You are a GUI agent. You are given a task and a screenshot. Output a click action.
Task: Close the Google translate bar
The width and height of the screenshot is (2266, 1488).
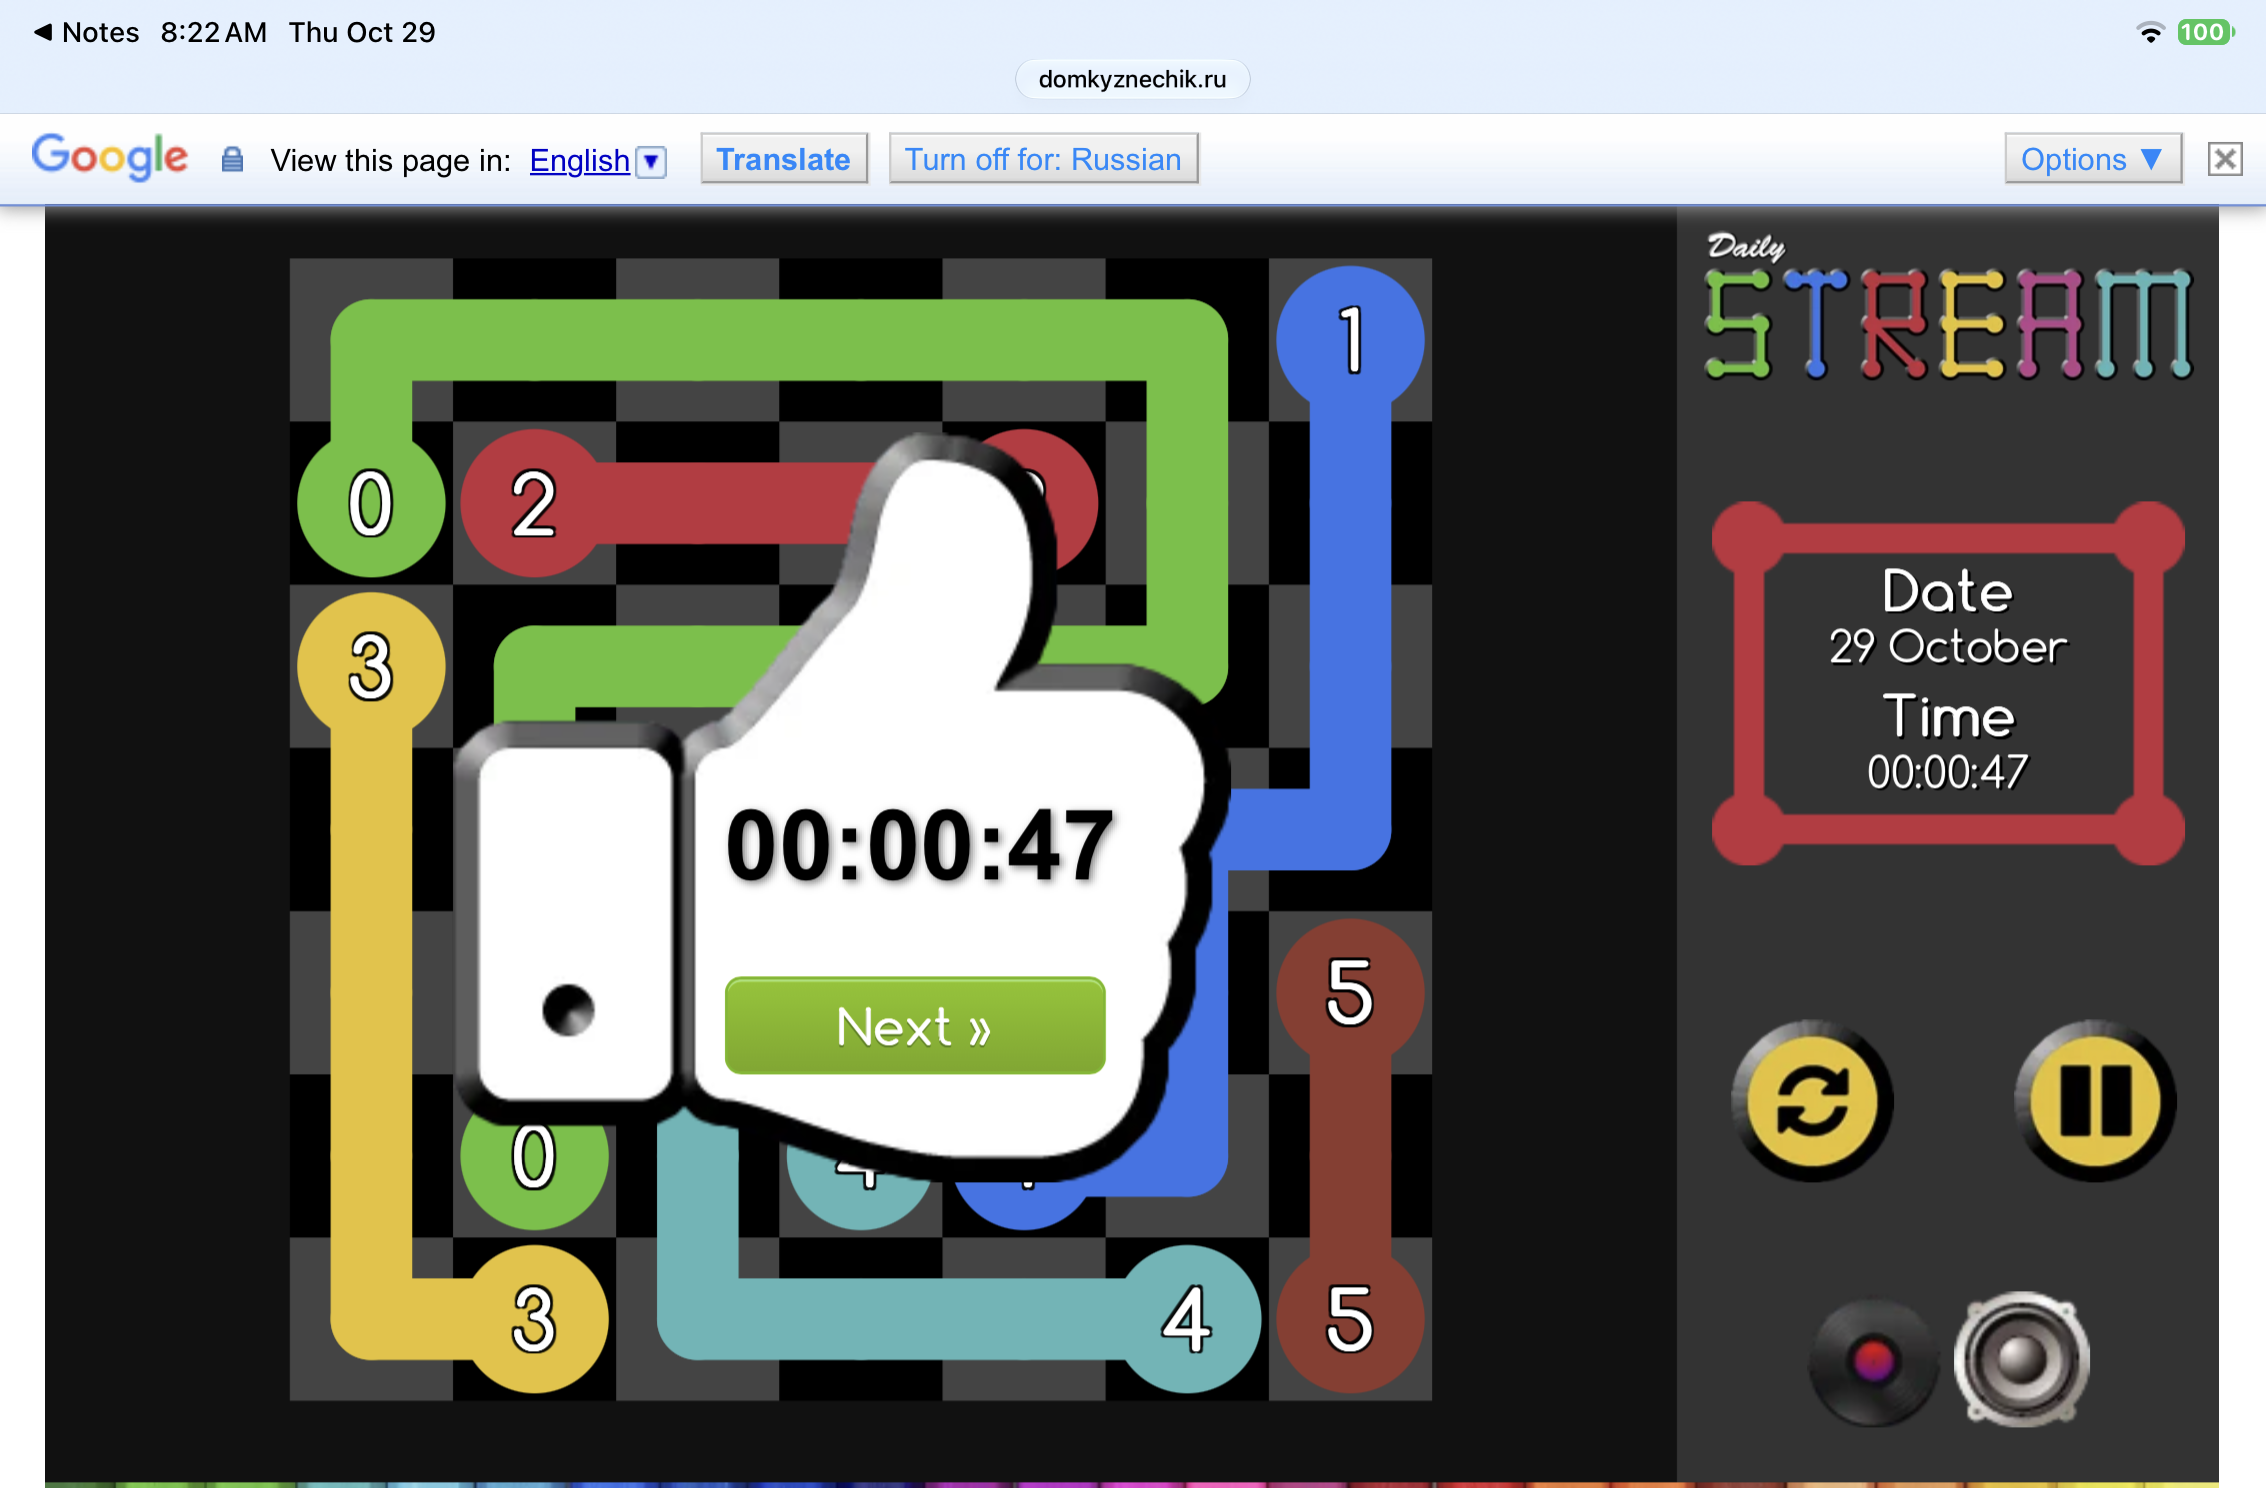click(x=2225, y=159)
